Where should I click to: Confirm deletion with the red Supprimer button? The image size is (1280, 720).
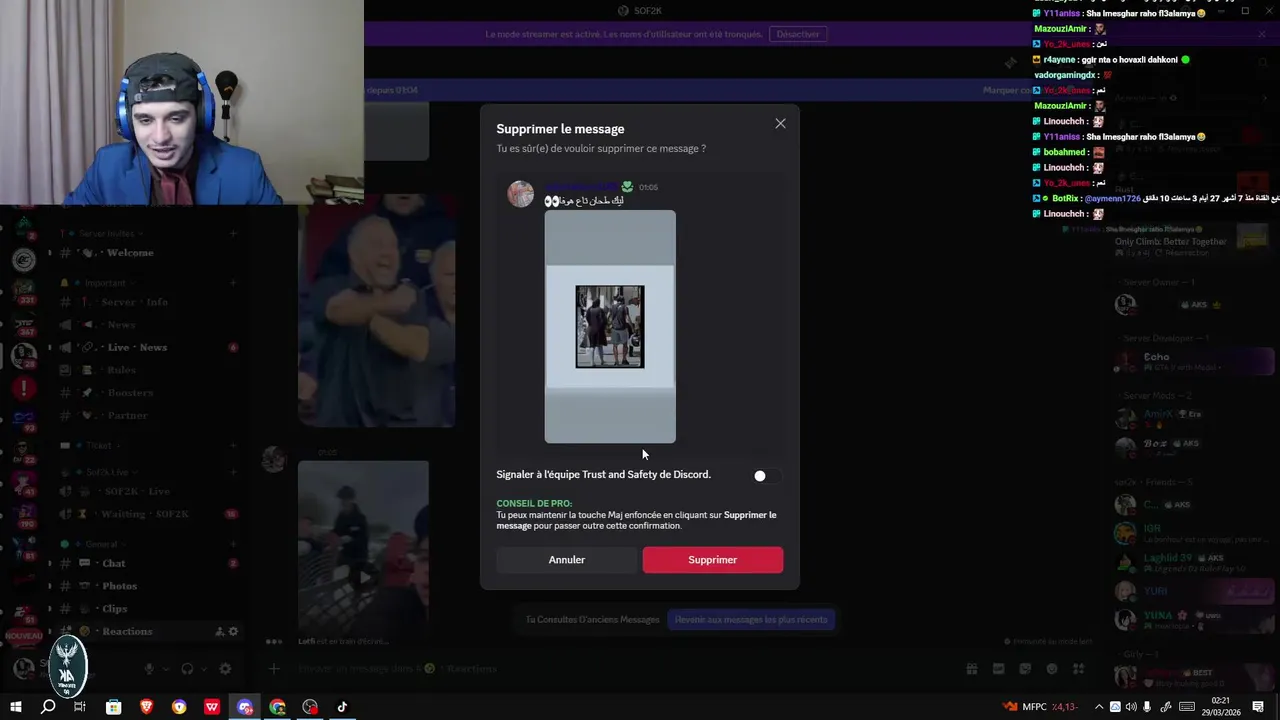pos(713,560)
